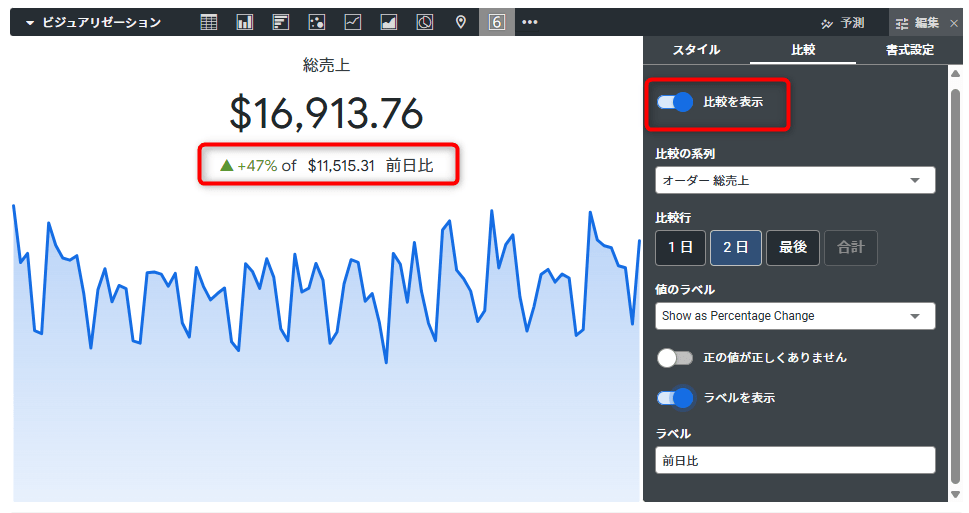
Task: Select the 最後 comparison row button
Action: (x=793, y=248)
